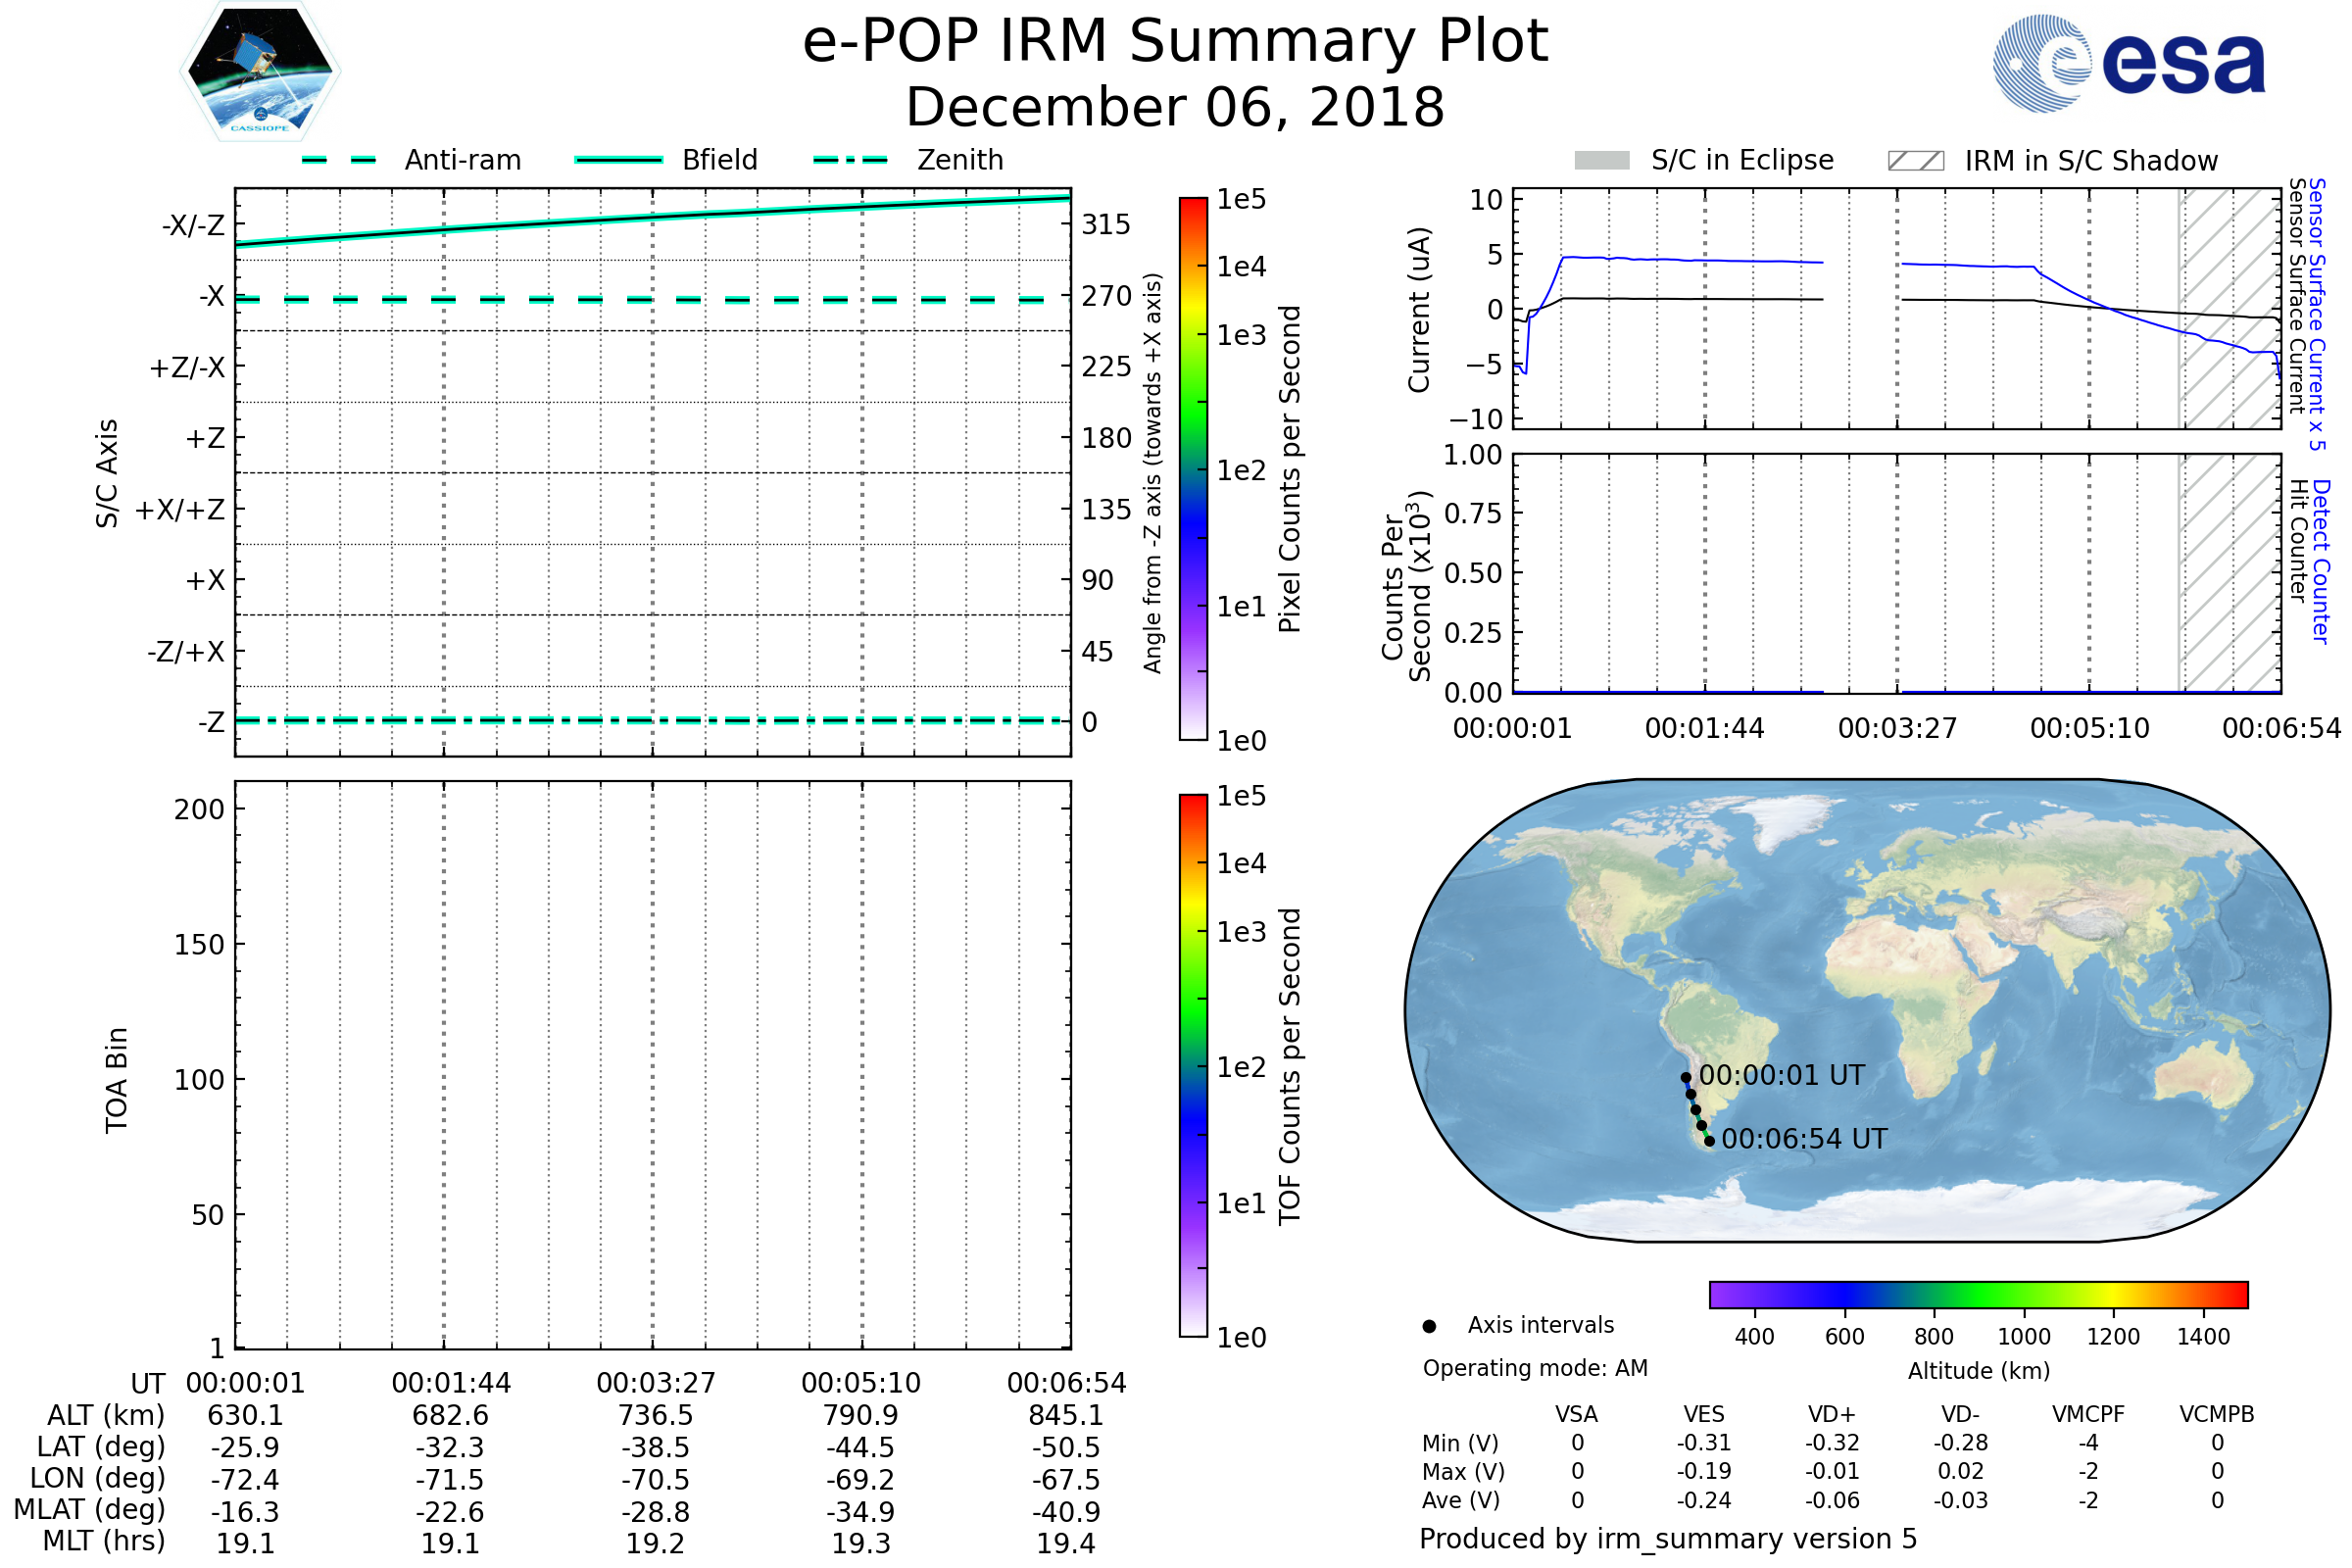This screenshot has height=1568, width=2352.
Task: Click the e-POP IRM Summary Plot title
Action: click(x=1175, y=42)
